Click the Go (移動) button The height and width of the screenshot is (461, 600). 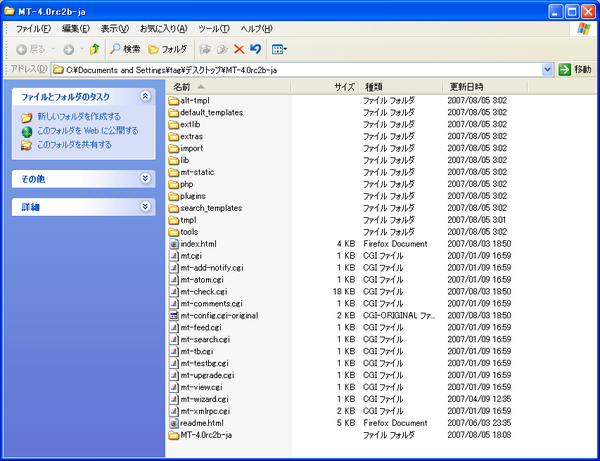[x=575, y=70]
